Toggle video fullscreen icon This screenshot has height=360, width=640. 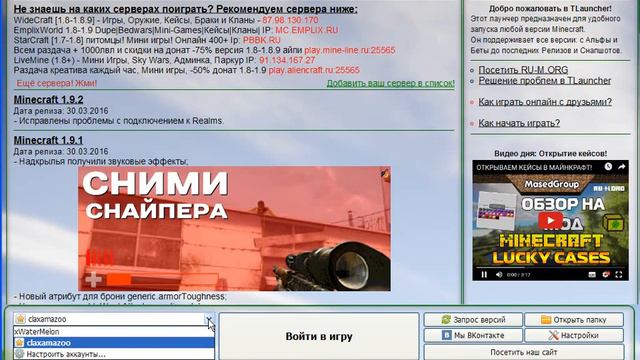point(619,275)
